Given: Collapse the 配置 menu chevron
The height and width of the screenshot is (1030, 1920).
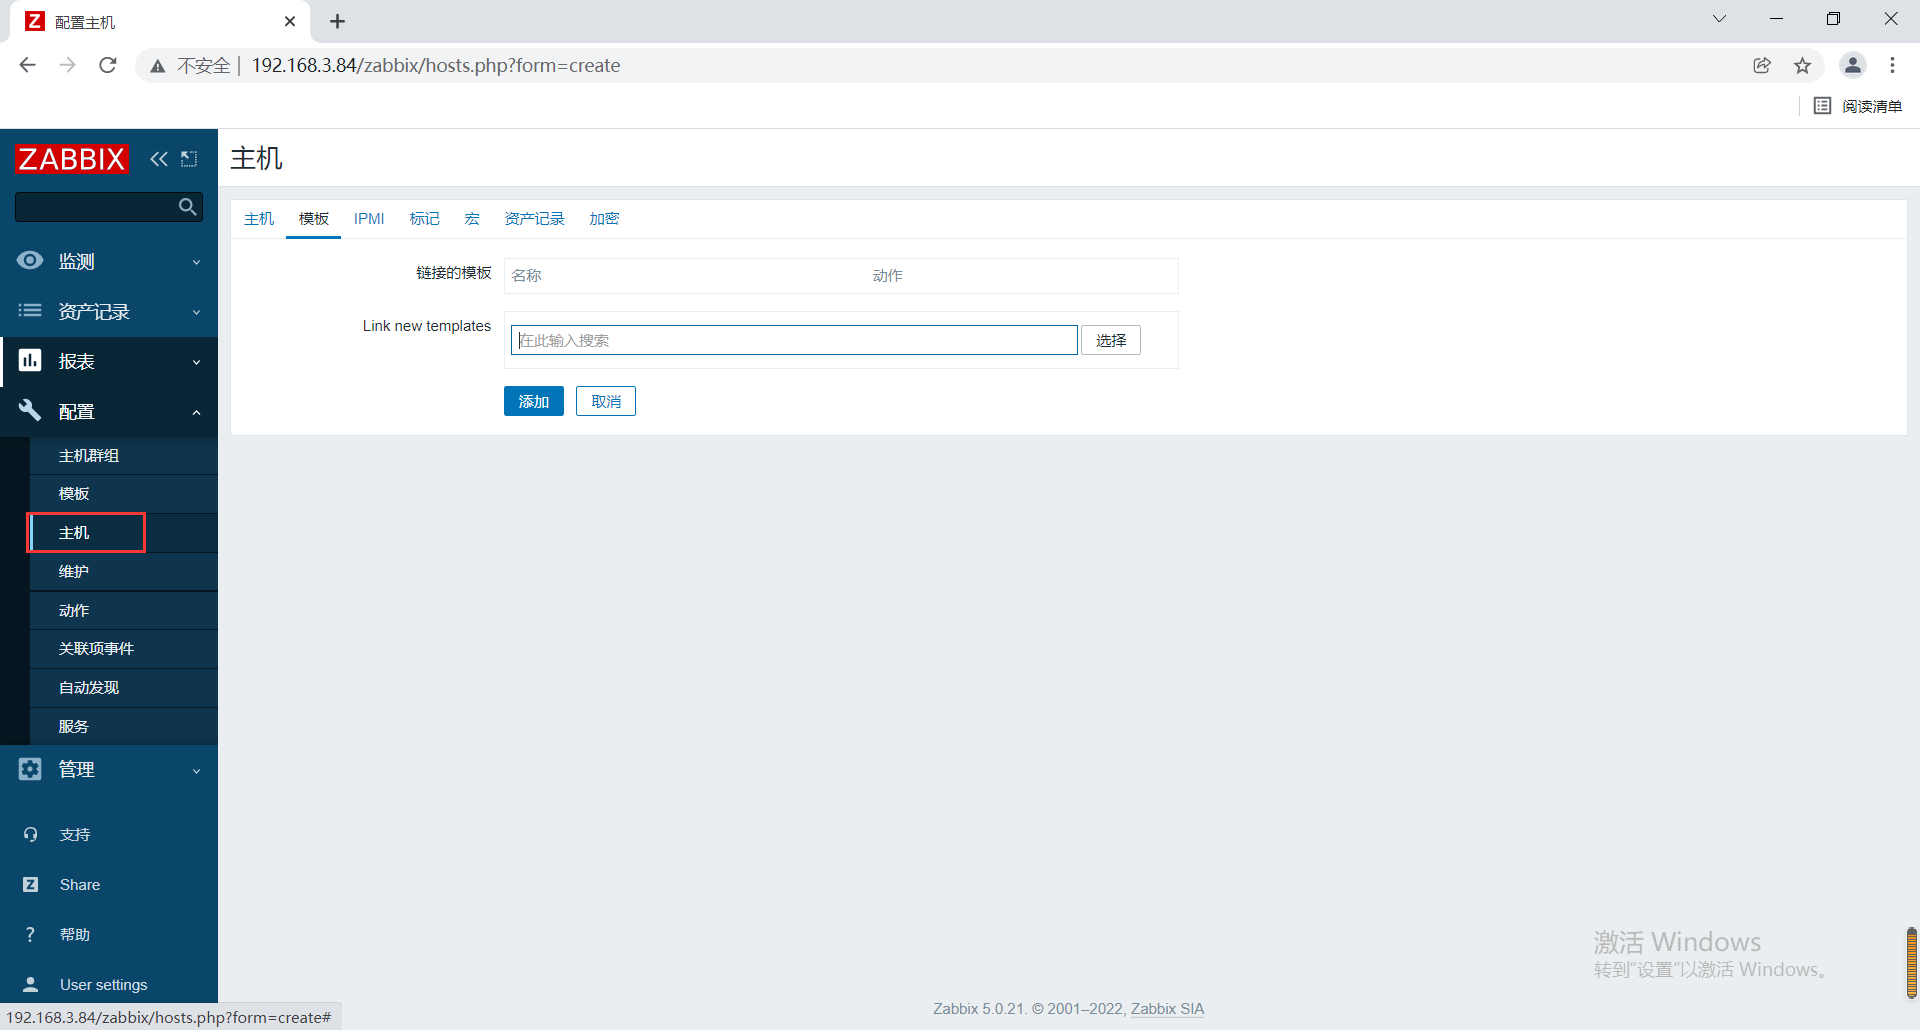Looking at the screenshot, I should (x=196, y=412).
